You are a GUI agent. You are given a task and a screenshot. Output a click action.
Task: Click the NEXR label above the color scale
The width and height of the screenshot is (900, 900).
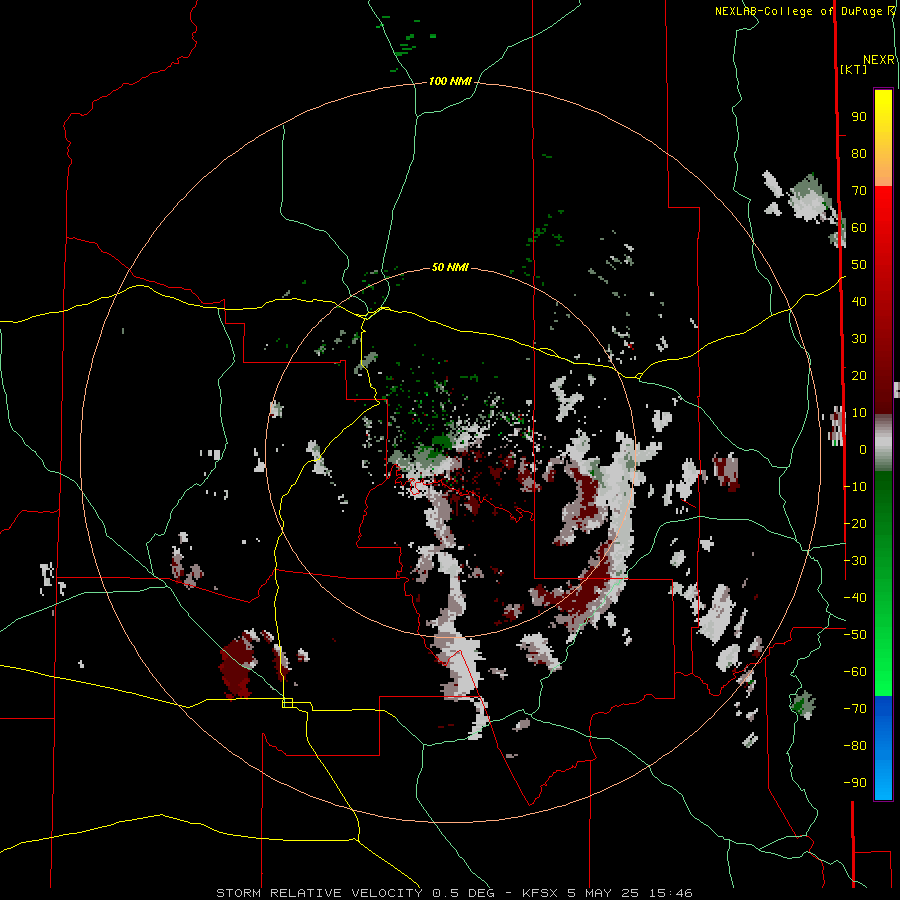point(879,60)
